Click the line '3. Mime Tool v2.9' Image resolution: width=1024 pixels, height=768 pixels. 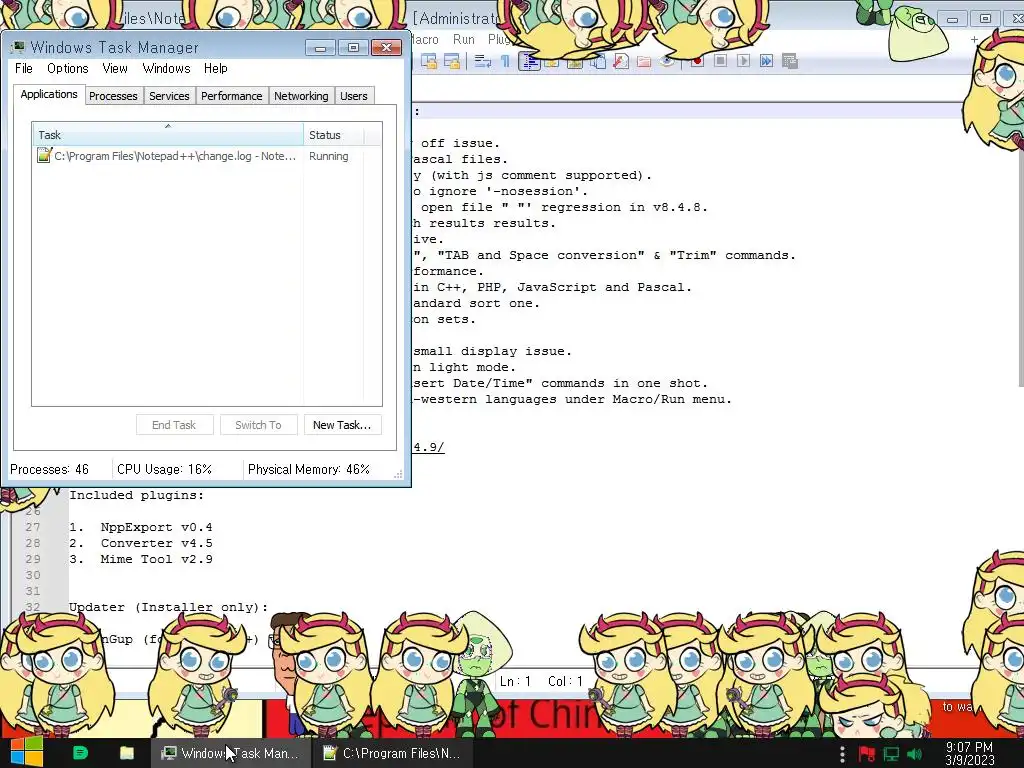click(x=140, y=559)
